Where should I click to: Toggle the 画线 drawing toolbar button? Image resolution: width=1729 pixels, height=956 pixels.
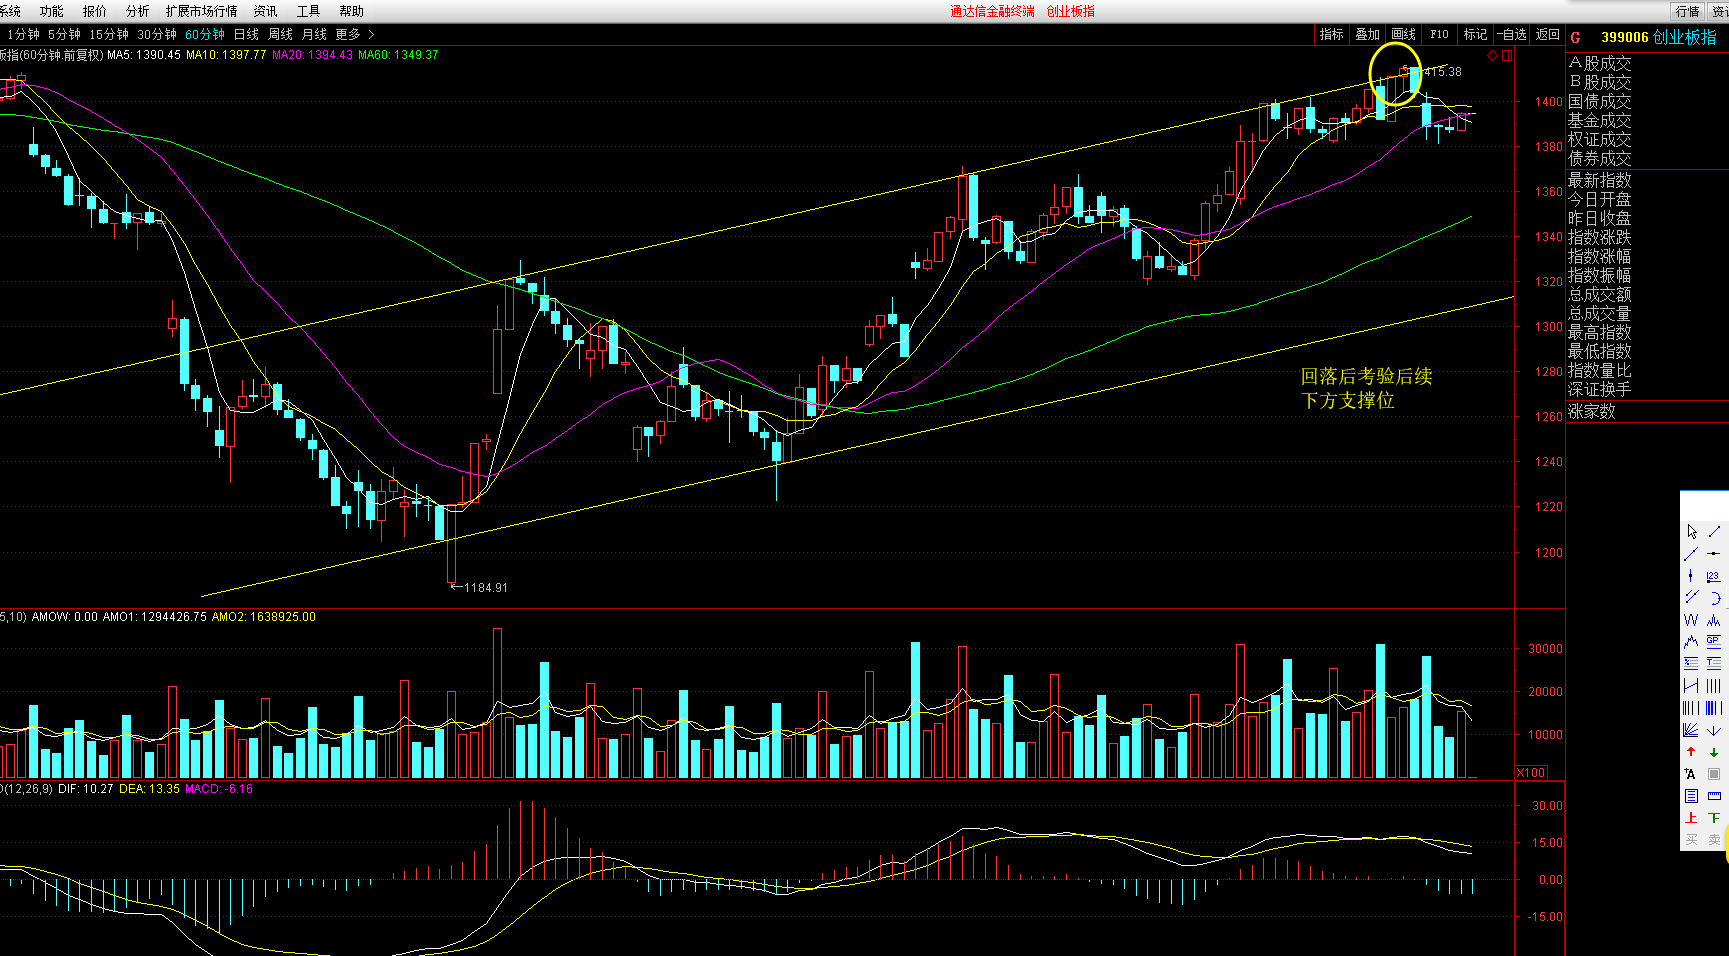pyautogui.click(x=1404, y=34)
